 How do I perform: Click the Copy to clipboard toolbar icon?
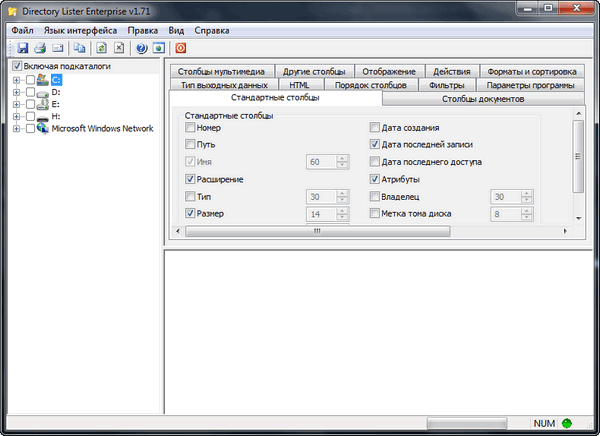click(80, 48)
